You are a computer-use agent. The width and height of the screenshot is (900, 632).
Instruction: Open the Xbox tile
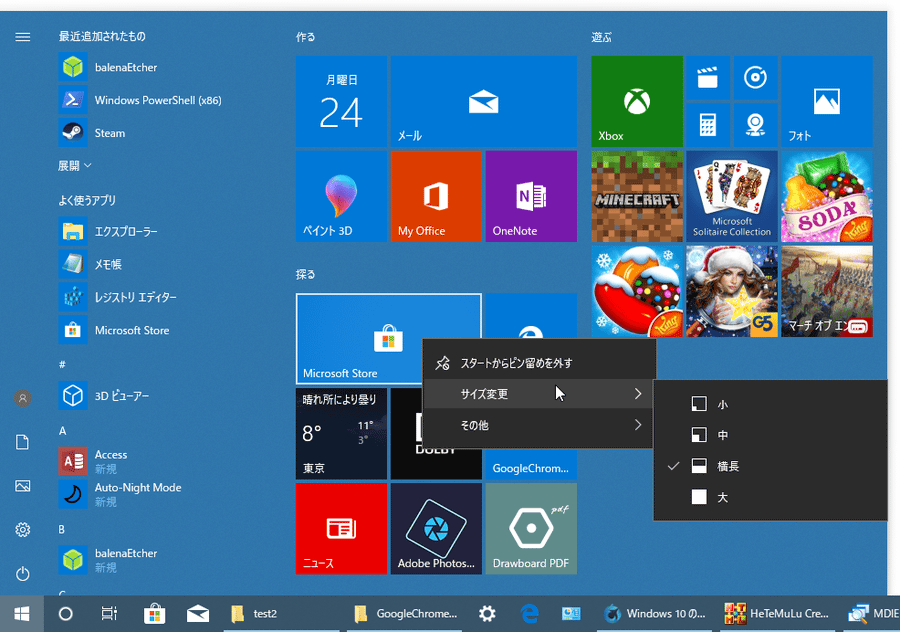tap(637, 101)
